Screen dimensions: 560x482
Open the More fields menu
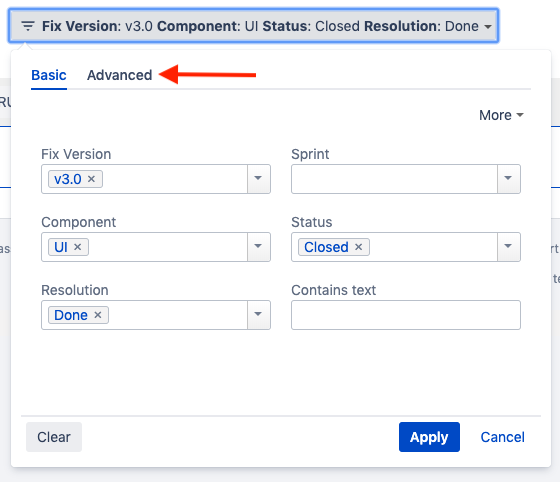[x=501, y=115]
